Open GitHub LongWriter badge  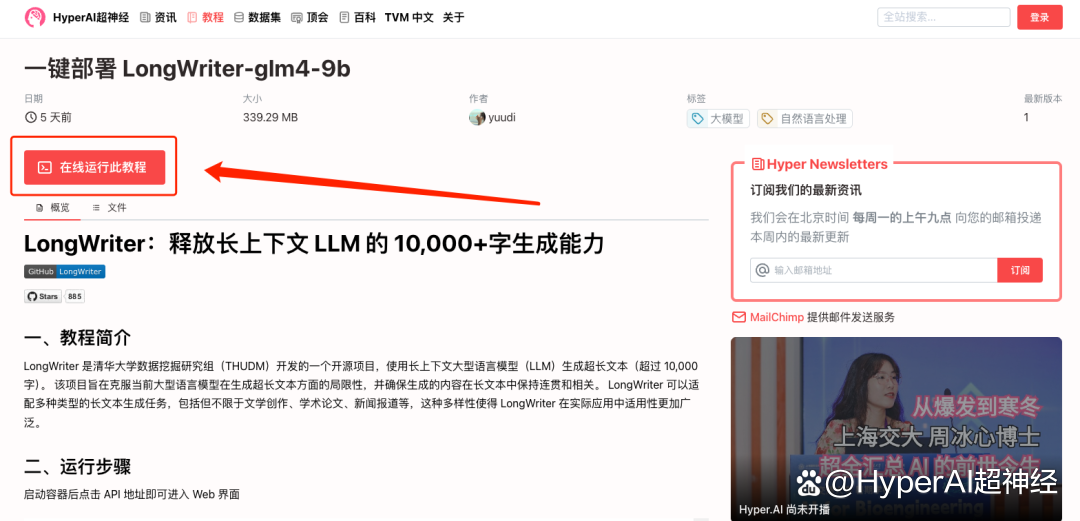(x=65, y=272)
